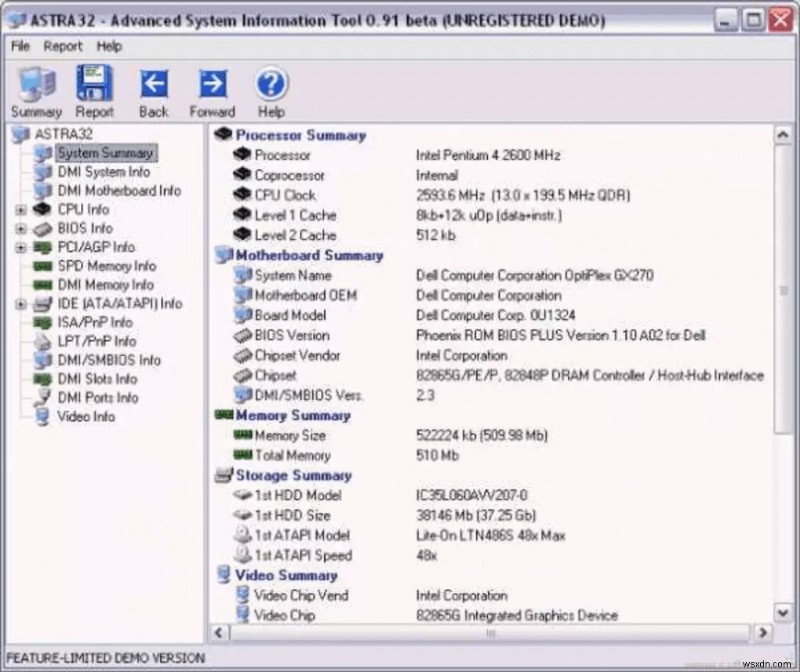This screenshot has width=800, height=672.
Task: Click the PCI/AGP Info card icon
Action: pos(42,247)
